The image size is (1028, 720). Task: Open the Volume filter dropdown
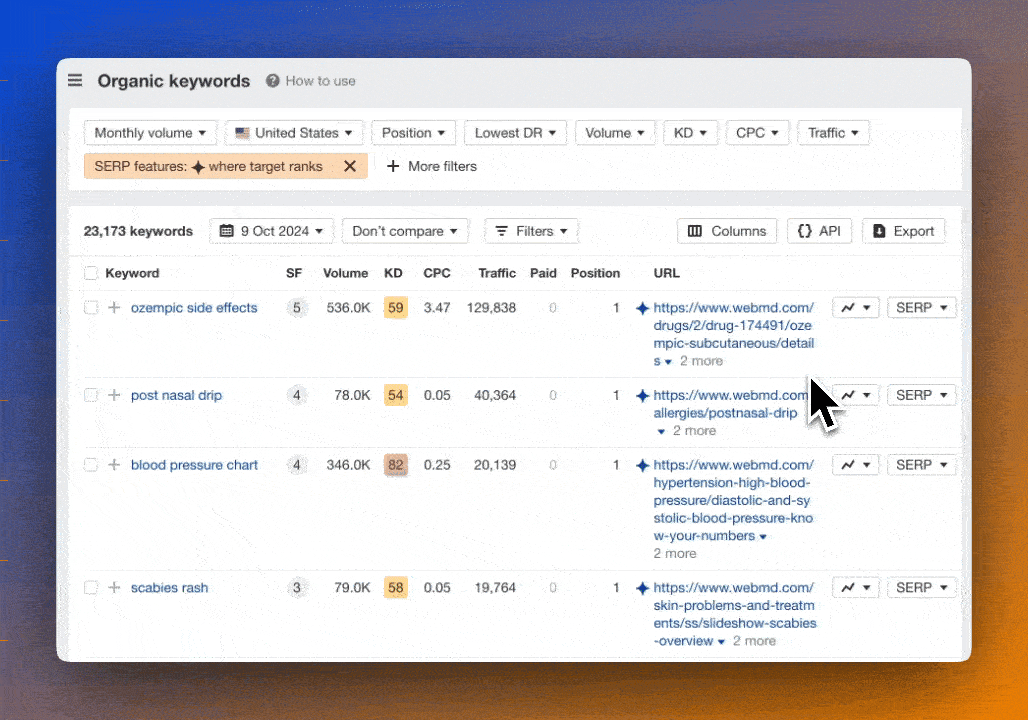tap(615, 132)
